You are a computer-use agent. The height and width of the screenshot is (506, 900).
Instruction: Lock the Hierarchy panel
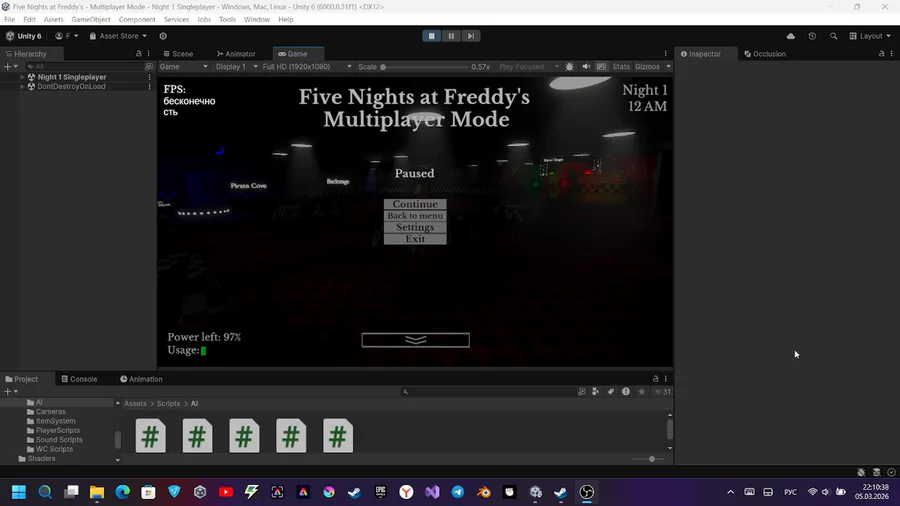(x=138, y=53)
